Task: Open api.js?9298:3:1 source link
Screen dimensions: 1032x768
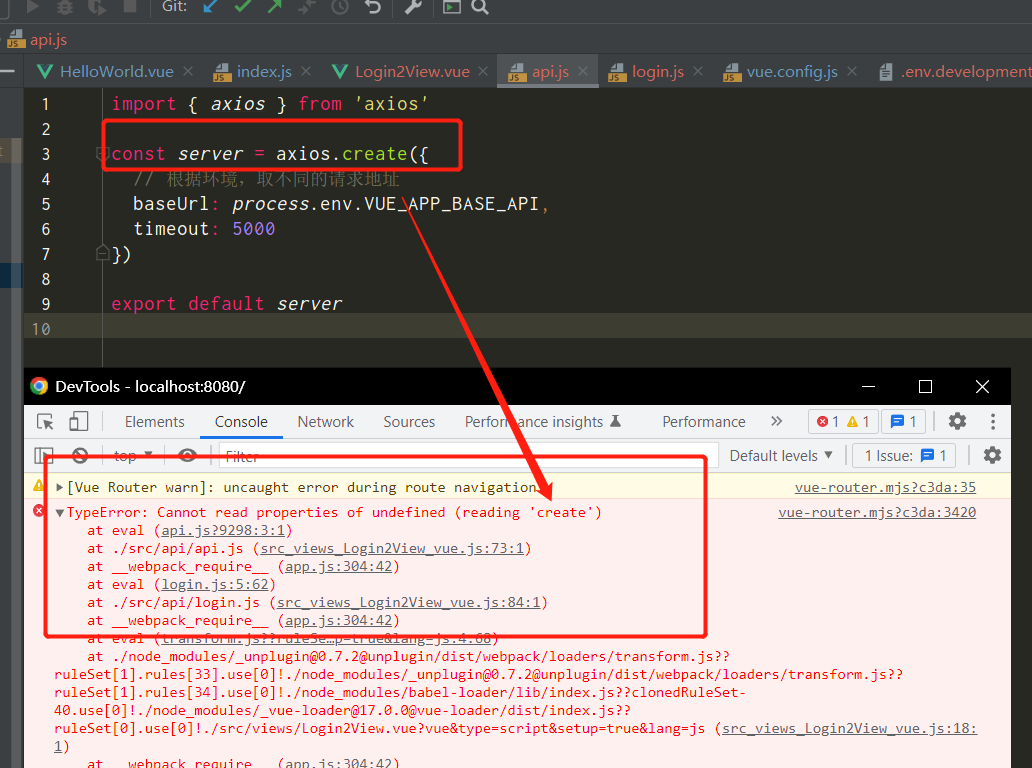Action: coord(223,530)
